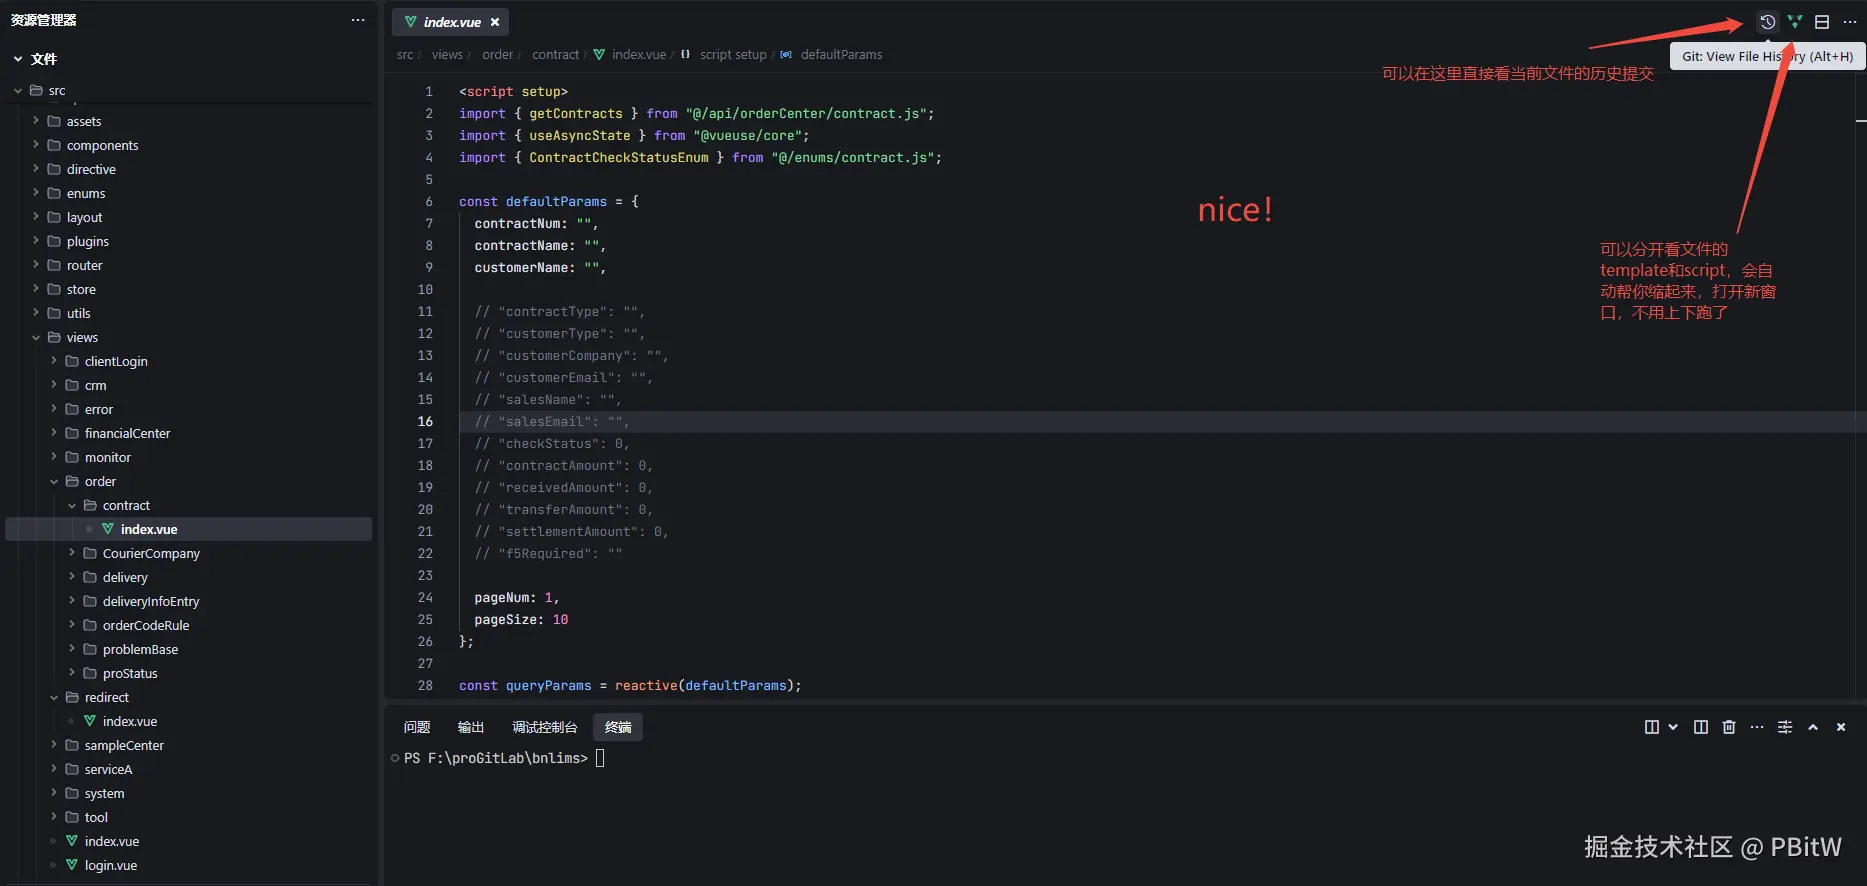Screen dimensions: 1867x886
Task: Click folder icon beside financialCenter
Action: [72, 433]
